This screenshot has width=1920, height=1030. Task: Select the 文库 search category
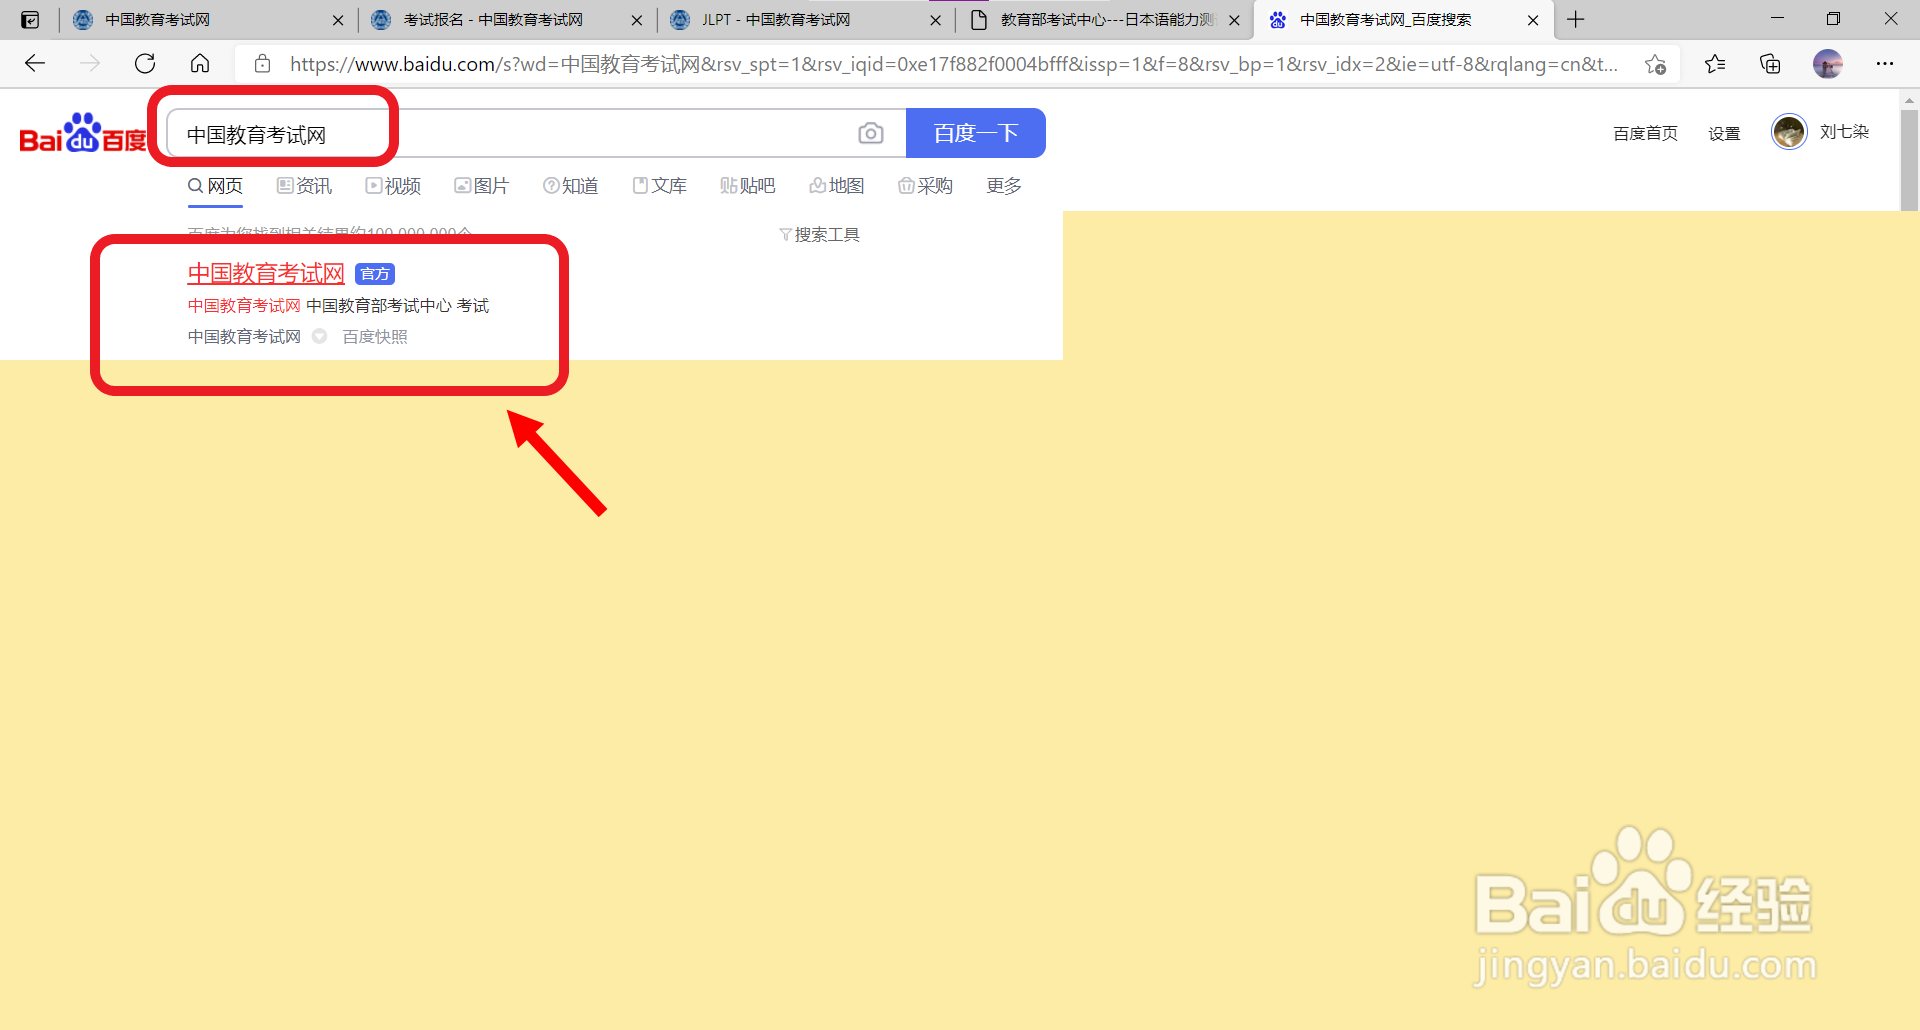(x=659, y=186)
